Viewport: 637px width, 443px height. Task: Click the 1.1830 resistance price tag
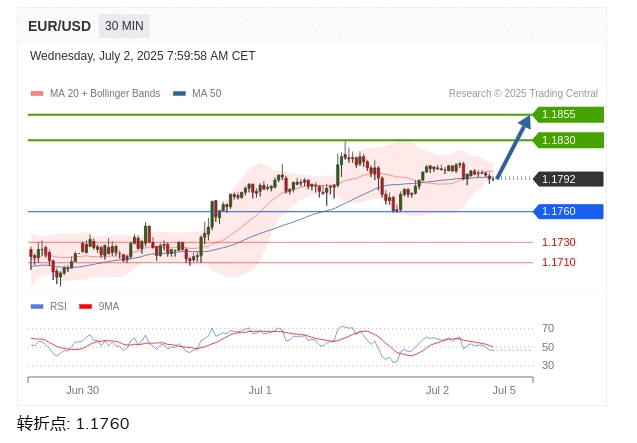tap(568, 140)
